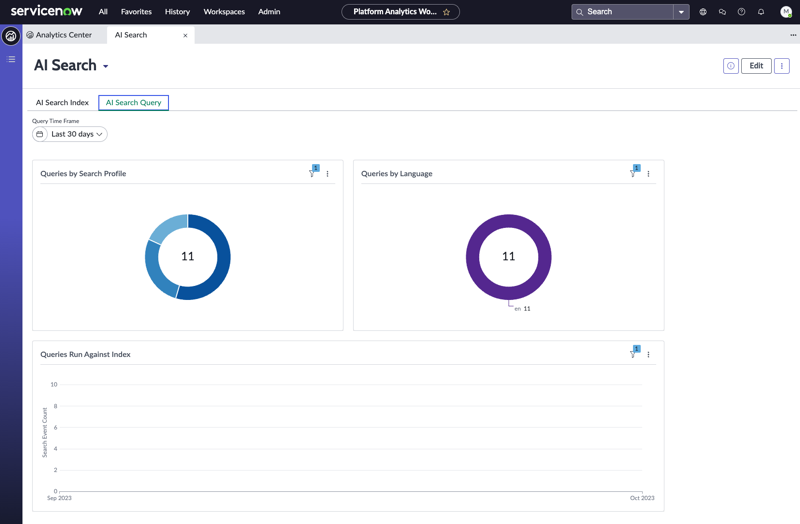Click the Query Time Frame label

[x=56, y=121]
